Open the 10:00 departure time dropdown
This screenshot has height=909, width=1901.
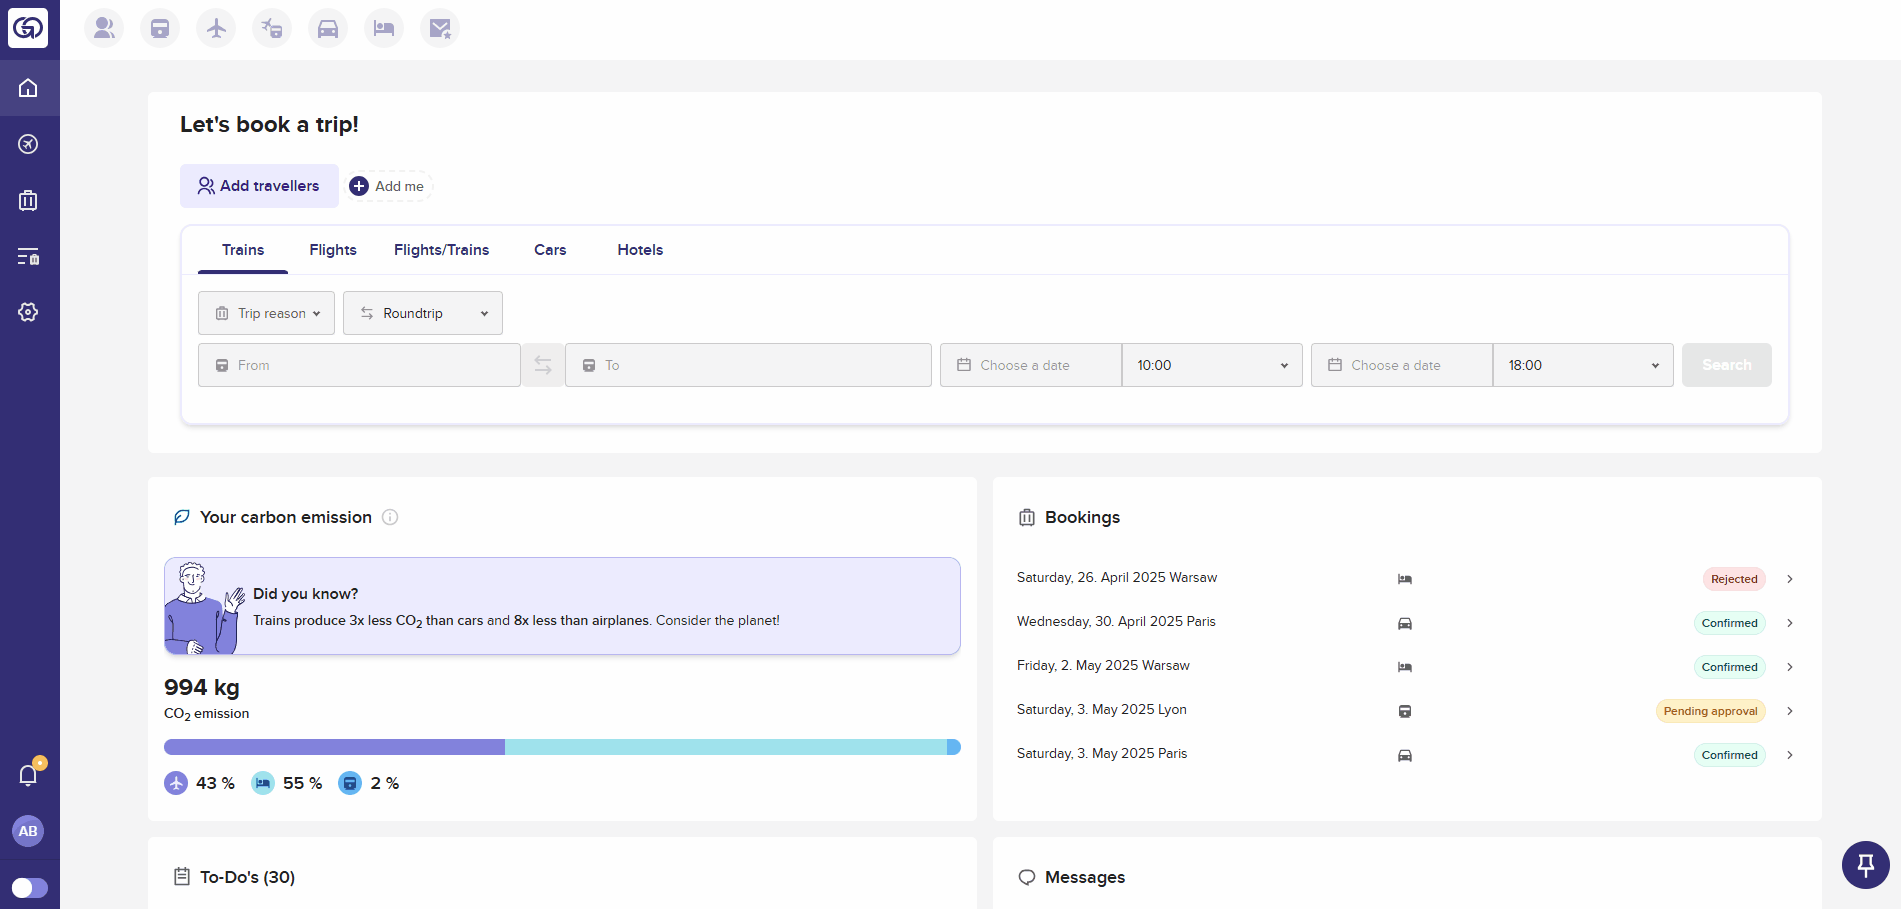(1212, 365)
